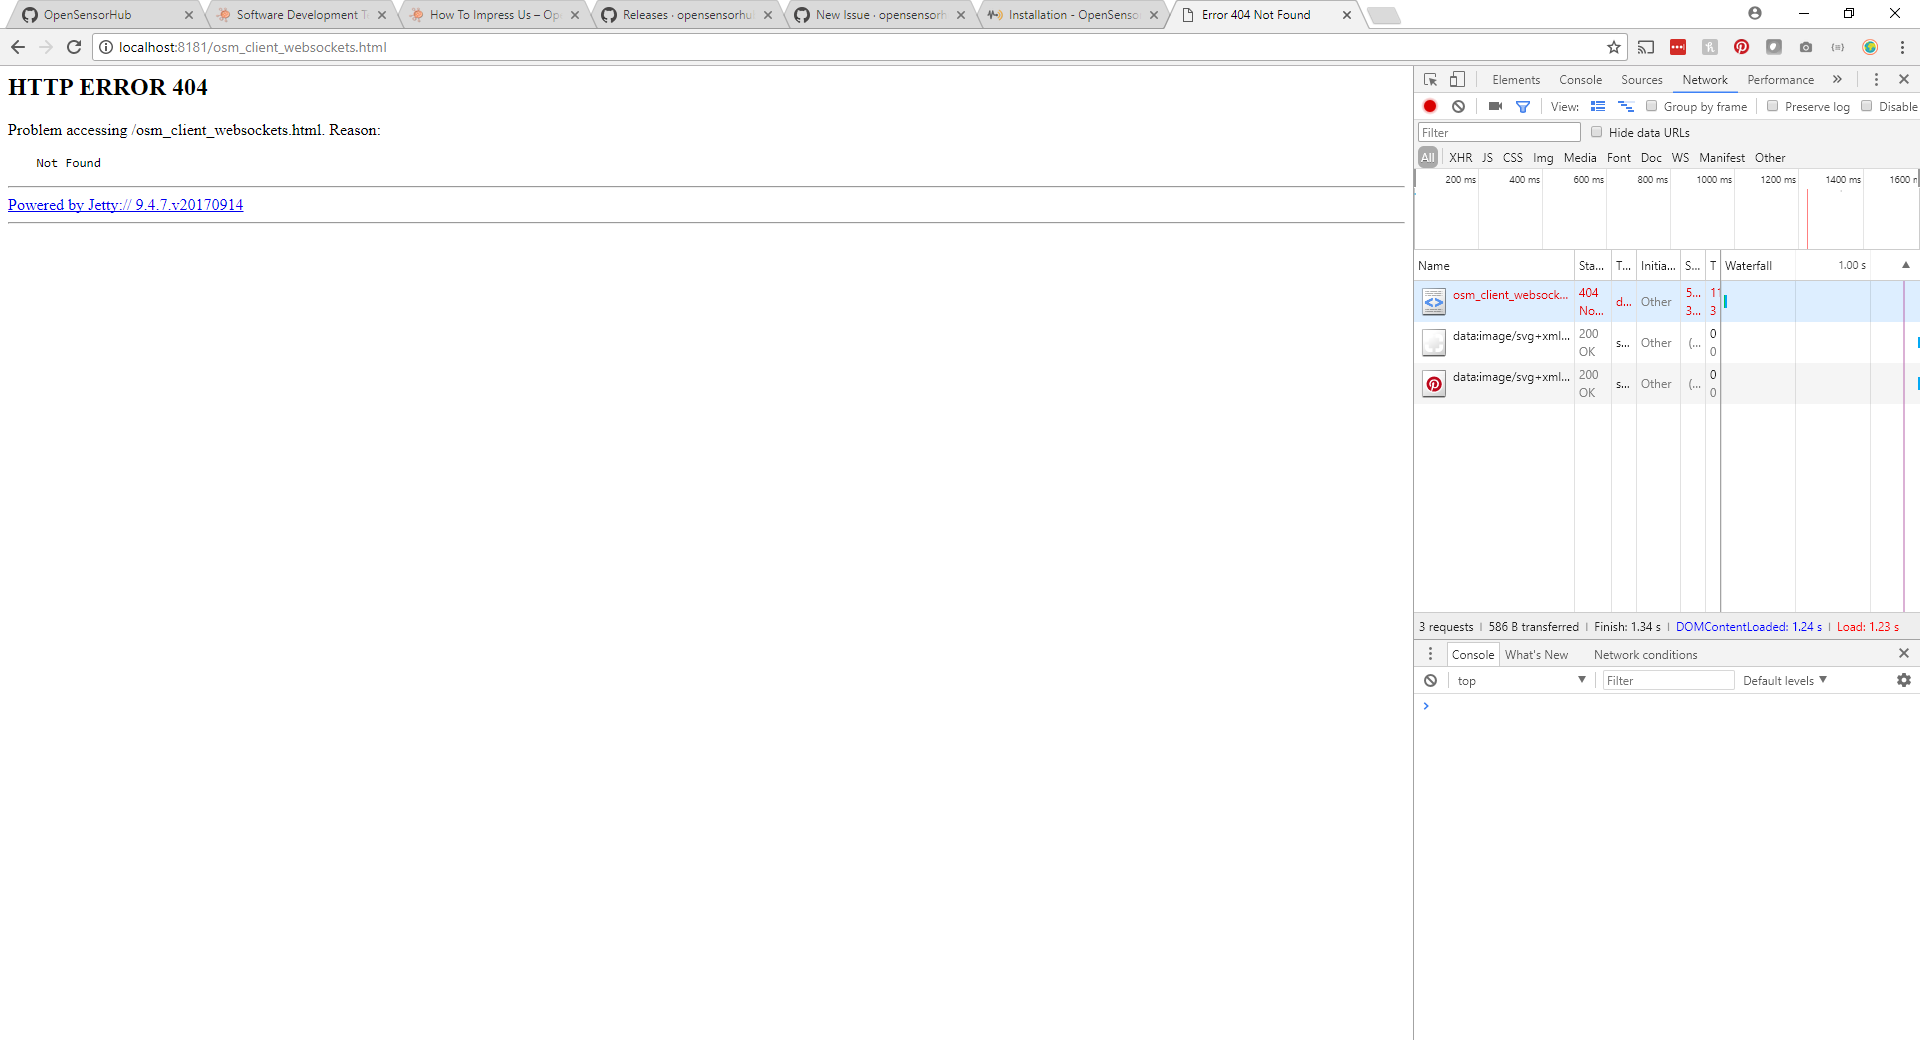
Task: Click the Cast extension icon
Action: (1648, 47)
